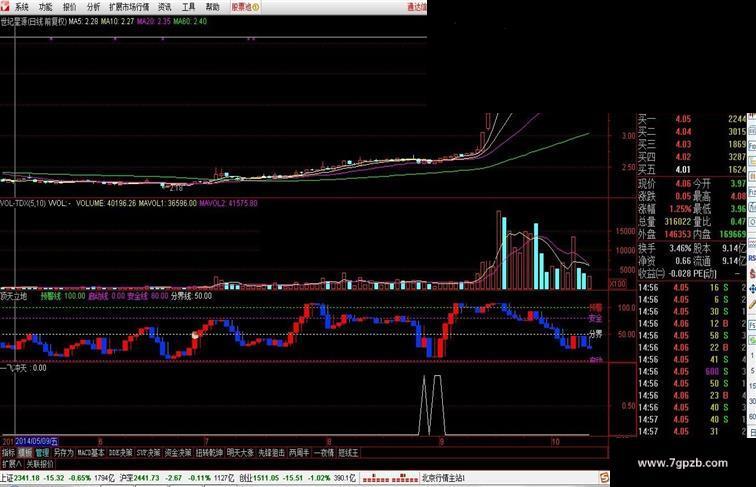Viewport: 756px width, 487px height.
Task: Click the 买三 bid row priced 4.03
Action: [x=691, y=144]
